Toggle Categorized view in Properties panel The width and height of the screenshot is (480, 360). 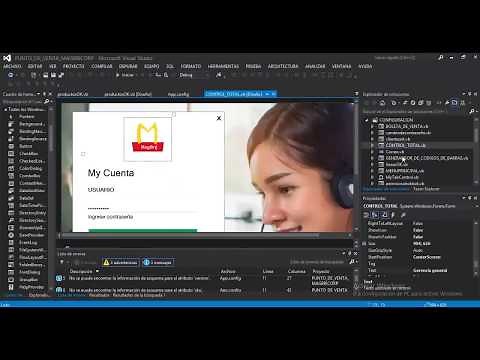[x=367, y=215]
